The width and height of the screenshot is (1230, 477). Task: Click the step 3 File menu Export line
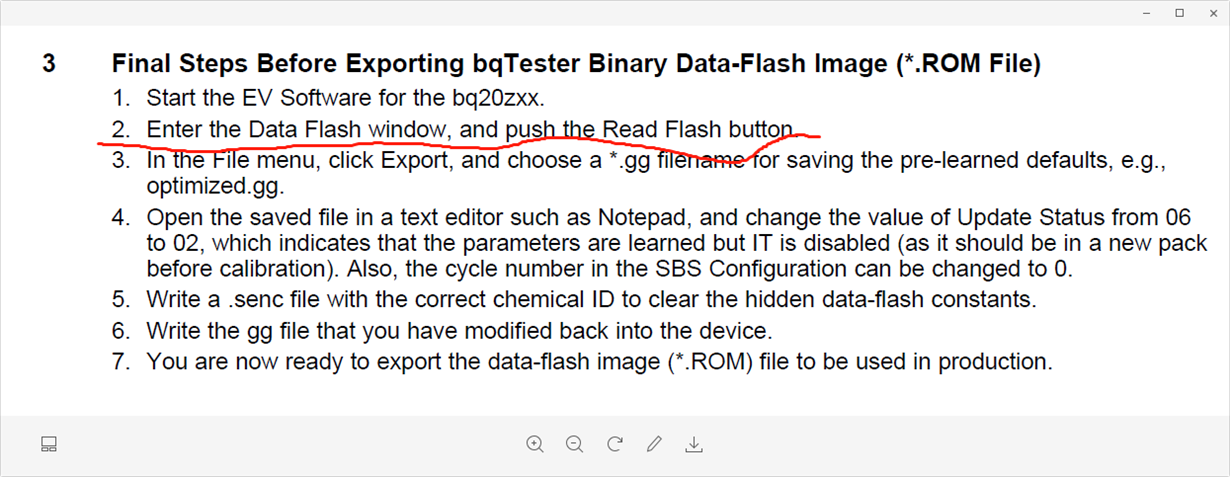point(653,160)
